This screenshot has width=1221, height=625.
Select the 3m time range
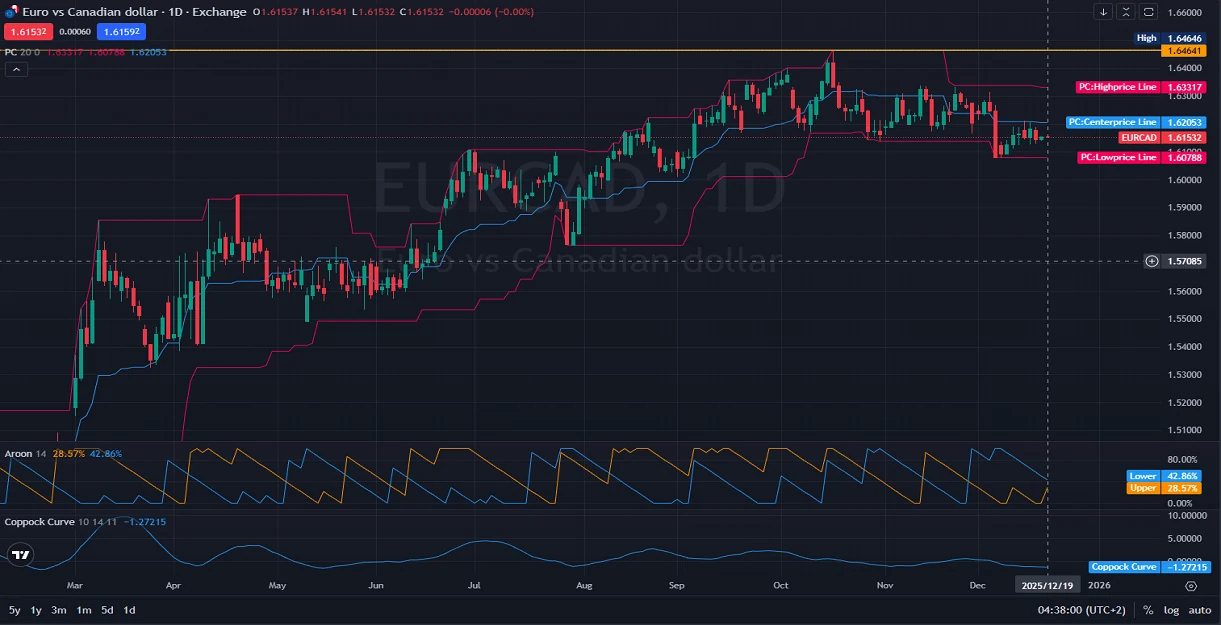59,610
